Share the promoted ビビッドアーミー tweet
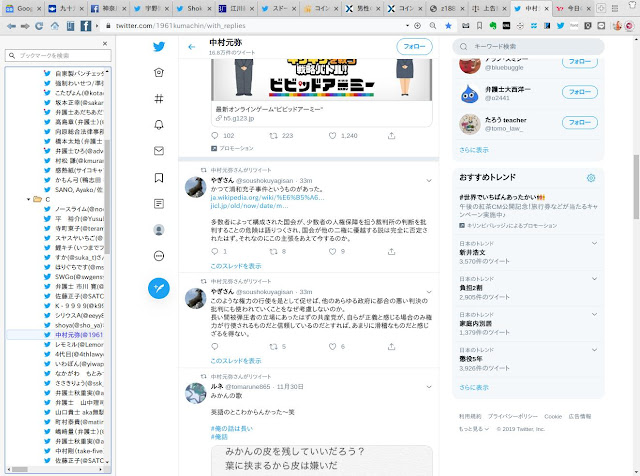The height and width of the screenshot is (476, 640). coord(391,136)
